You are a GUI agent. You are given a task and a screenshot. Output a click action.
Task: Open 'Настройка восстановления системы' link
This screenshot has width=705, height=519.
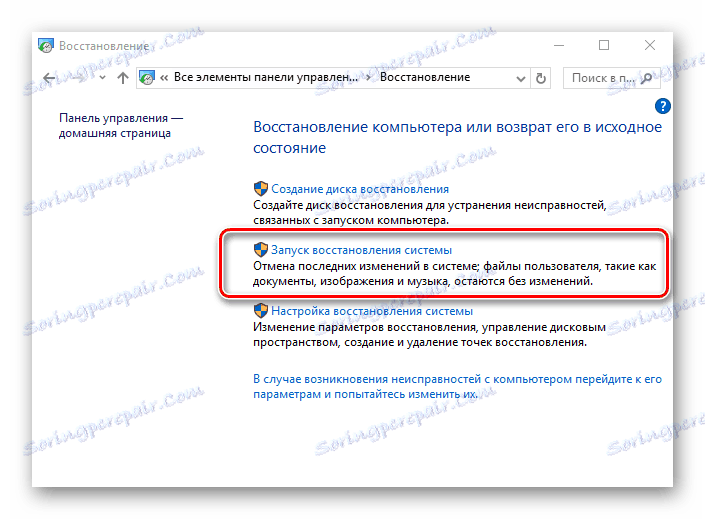372,311
